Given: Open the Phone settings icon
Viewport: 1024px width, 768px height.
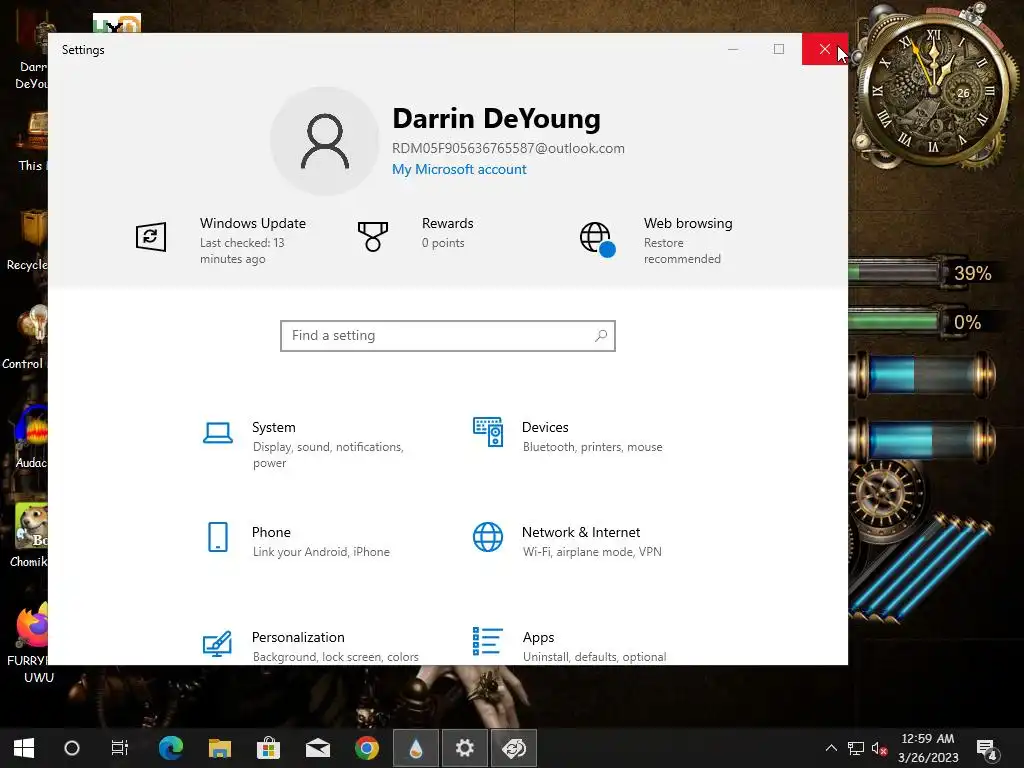Looking at the screenshot, I should [217, 537].
